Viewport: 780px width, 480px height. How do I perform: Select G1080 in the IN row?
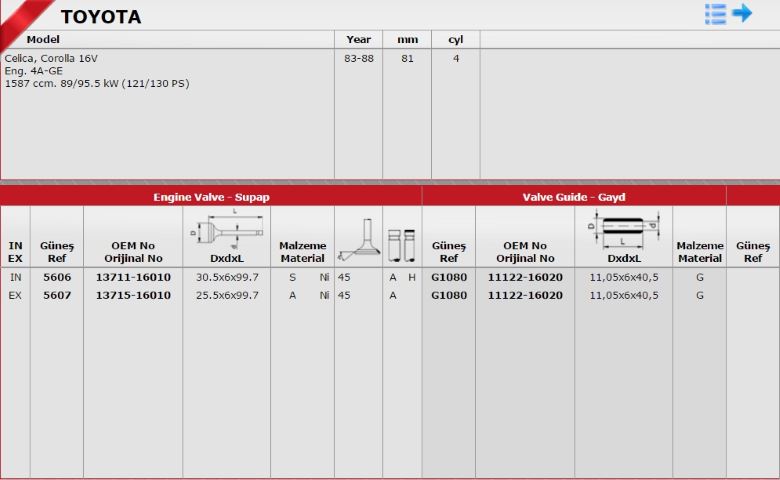449,277
